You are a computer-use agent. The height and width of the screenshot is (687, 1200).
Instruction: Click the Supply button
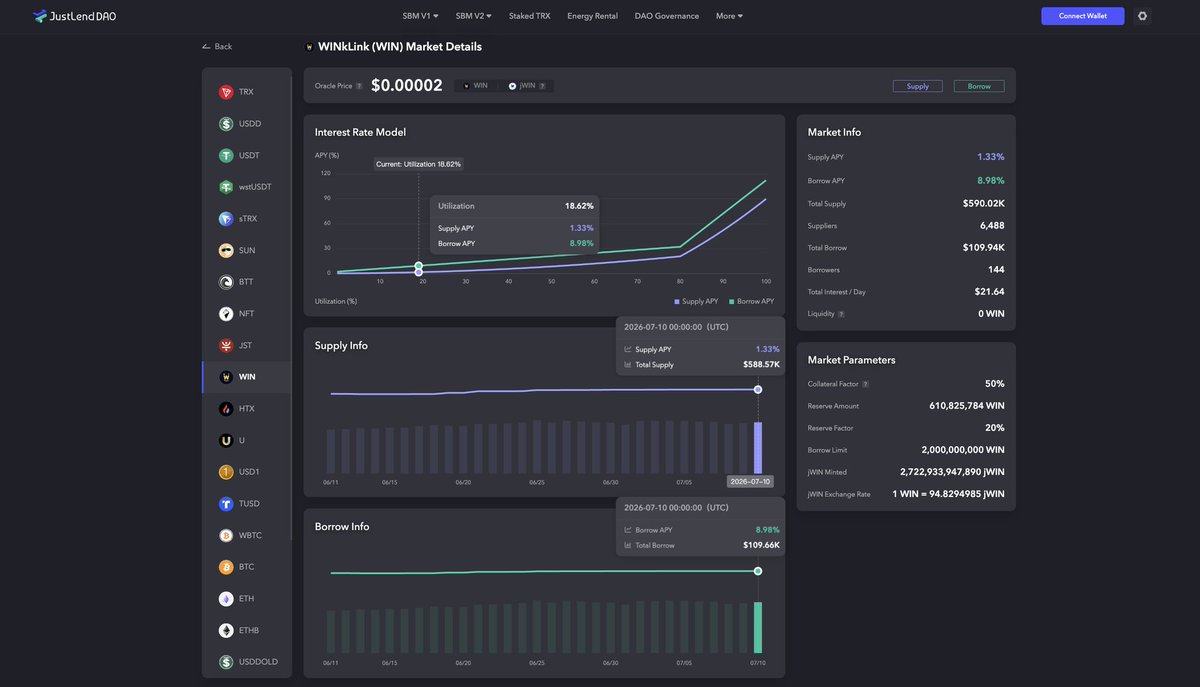pyautogui.click(x=918, y=86)
